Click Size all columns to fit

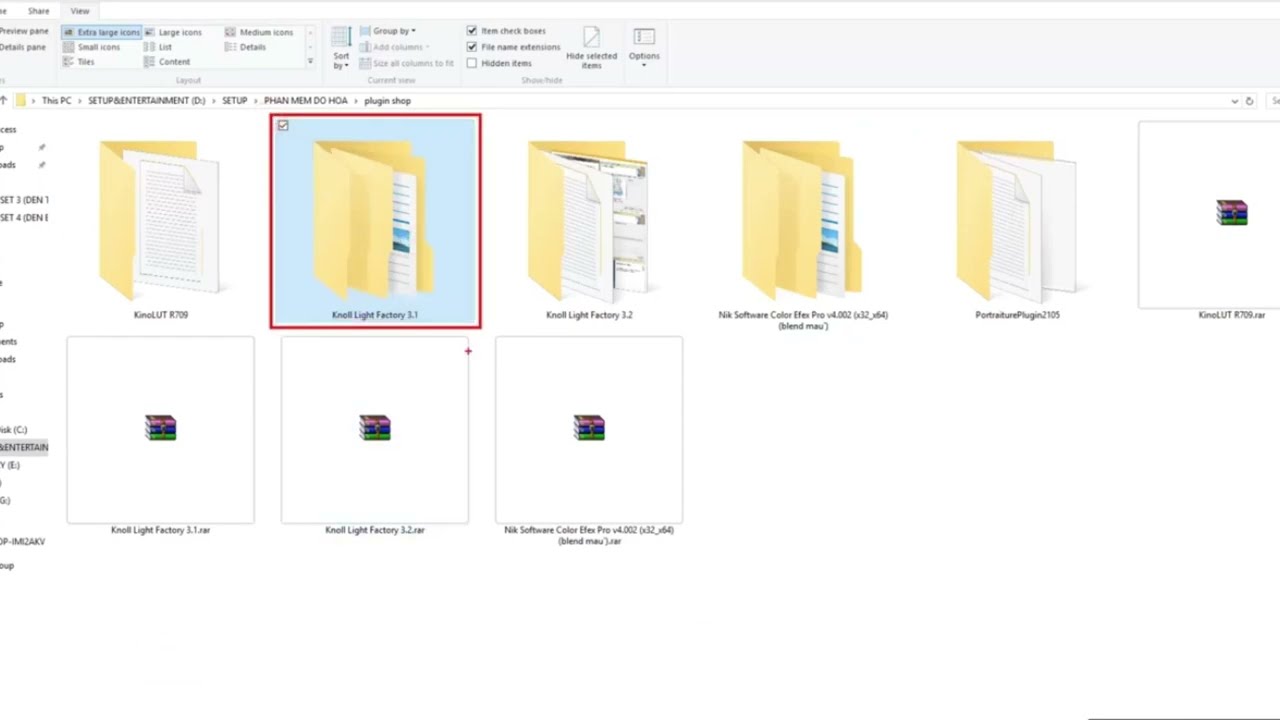click(407, 63)
